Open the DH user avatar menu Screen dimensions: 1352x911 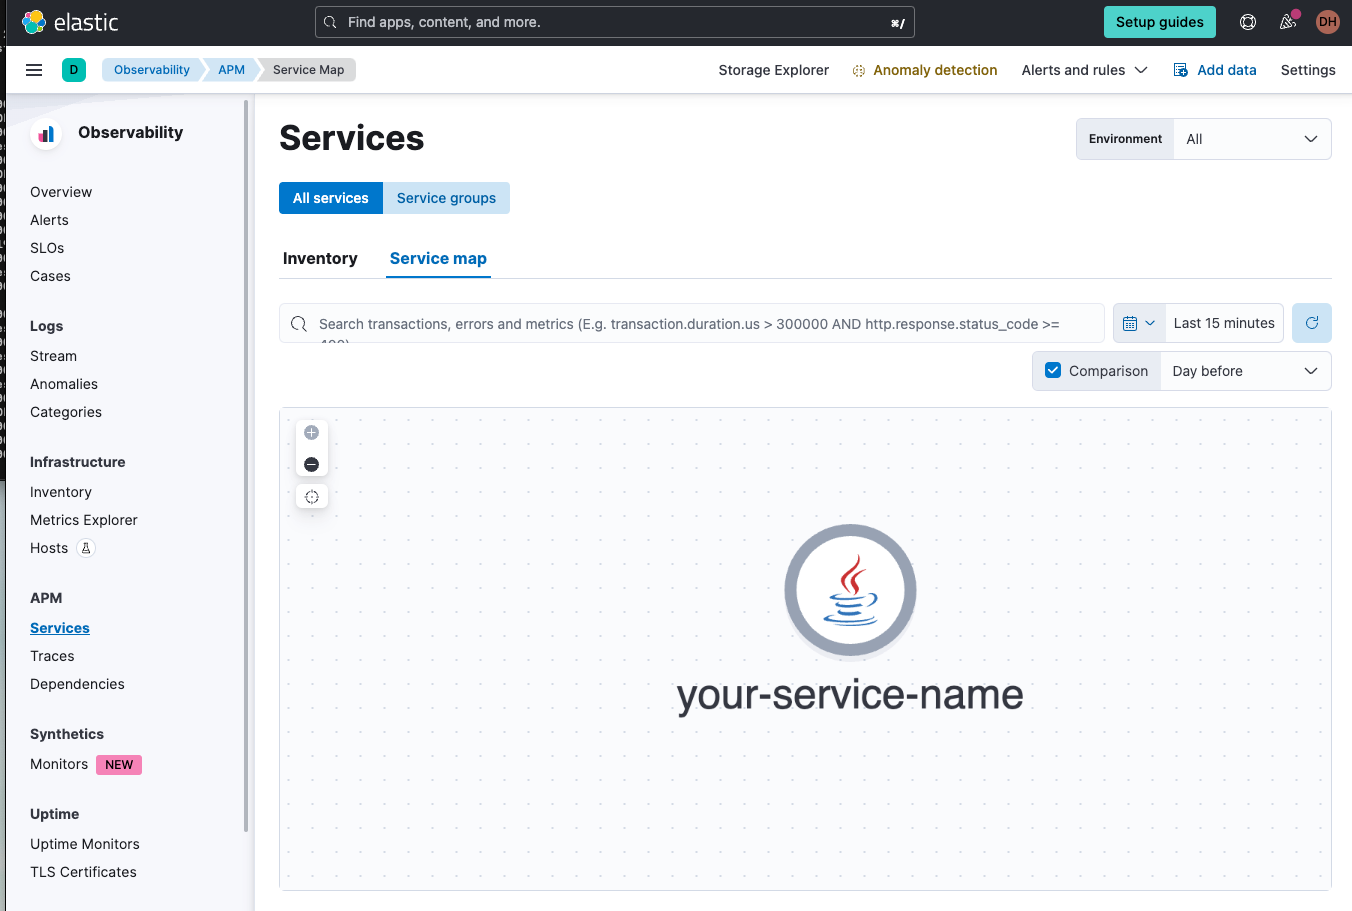coord(1327,21)
